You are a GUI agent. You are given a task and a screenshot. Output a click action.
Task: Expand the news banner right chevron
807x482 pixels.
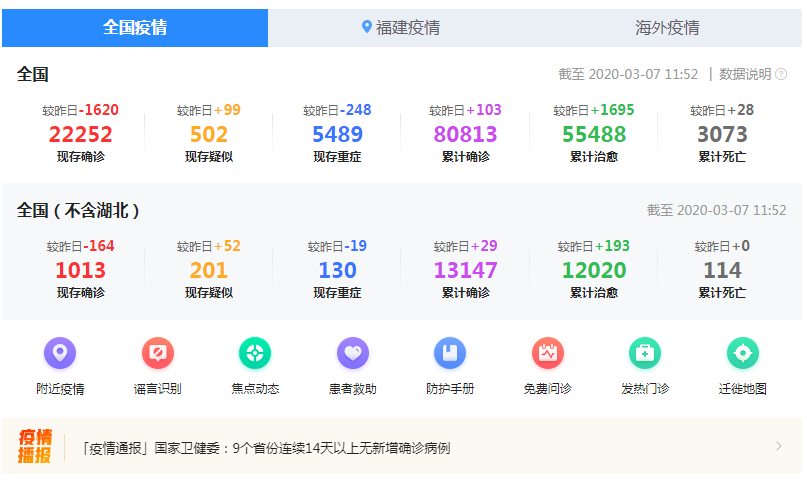tap(779, 447)
